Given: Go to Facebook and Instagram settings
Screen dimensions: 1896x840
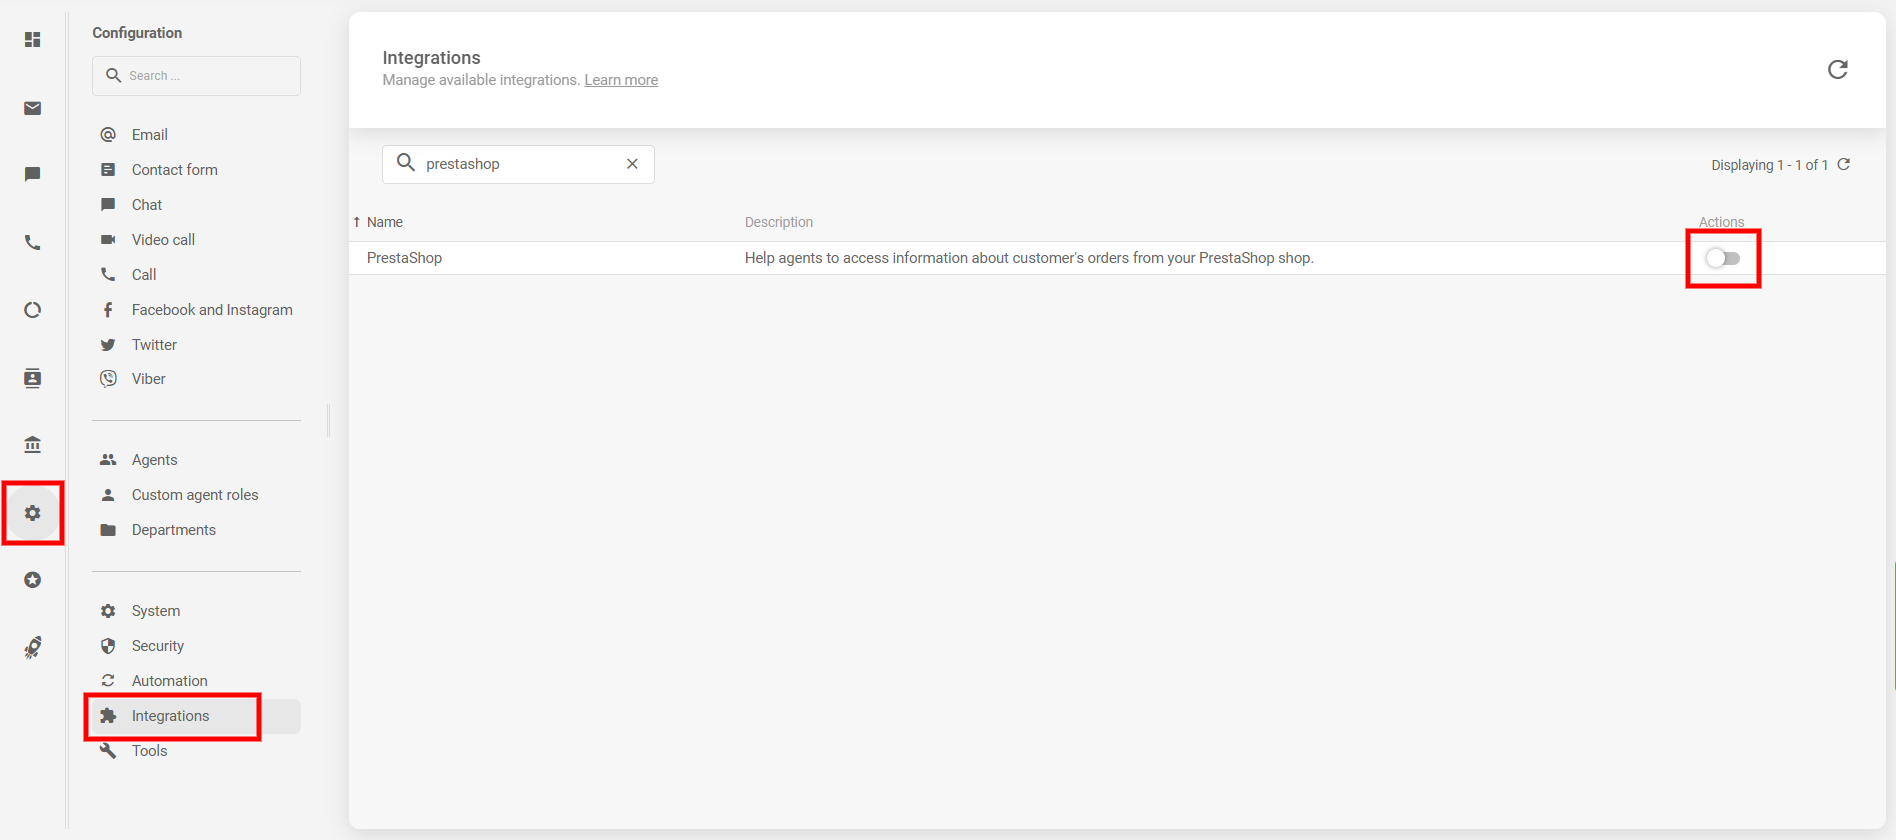Looking at the screenshot, I should pos(212,310).
